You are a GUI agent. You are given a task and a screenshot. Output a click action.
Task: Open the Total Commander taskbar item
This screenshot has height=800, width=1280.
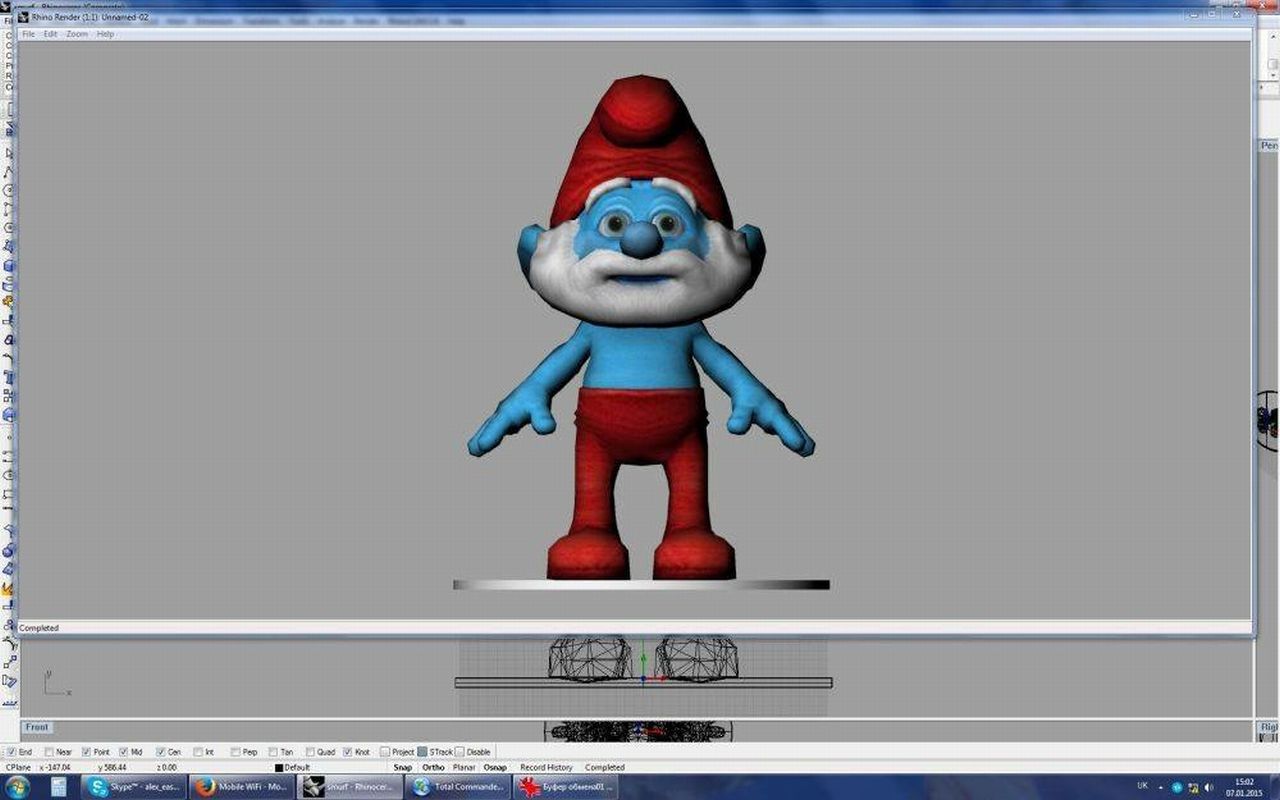coord(459,787)
